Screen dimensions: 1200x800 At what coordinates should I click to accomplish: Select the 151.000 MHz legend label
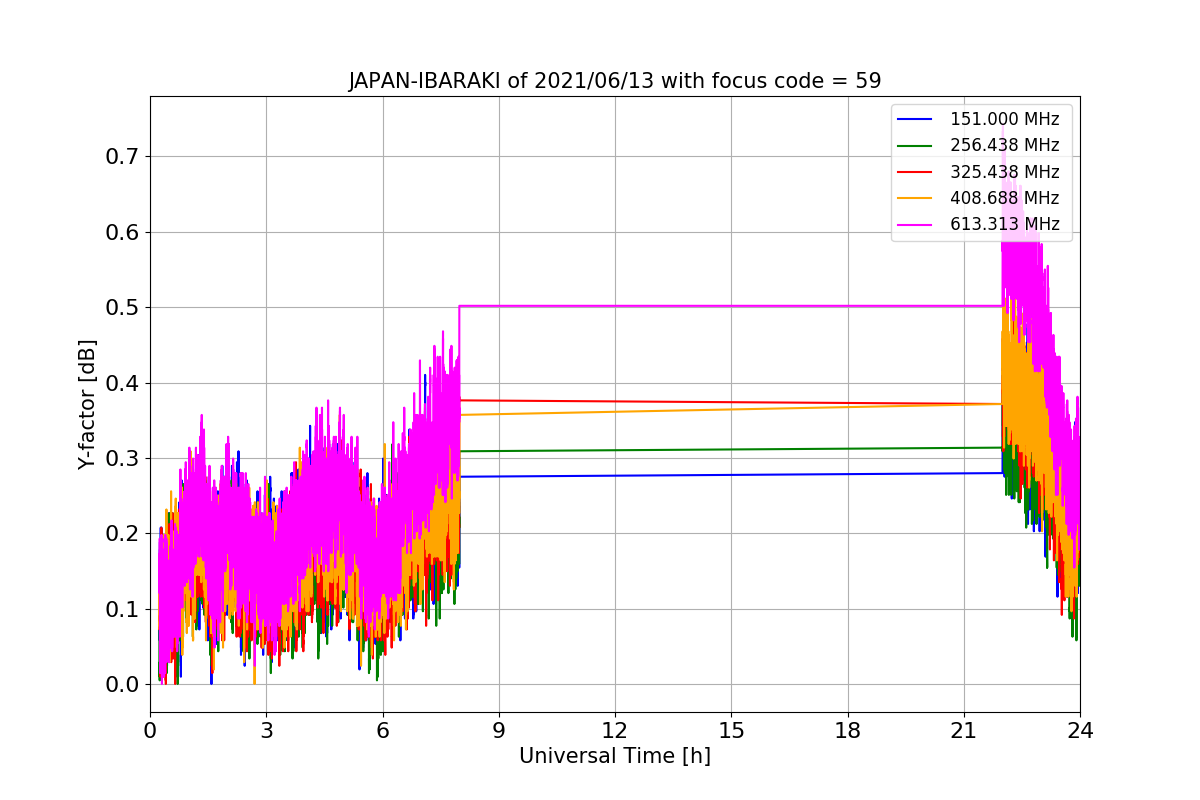pos(1004,119)
